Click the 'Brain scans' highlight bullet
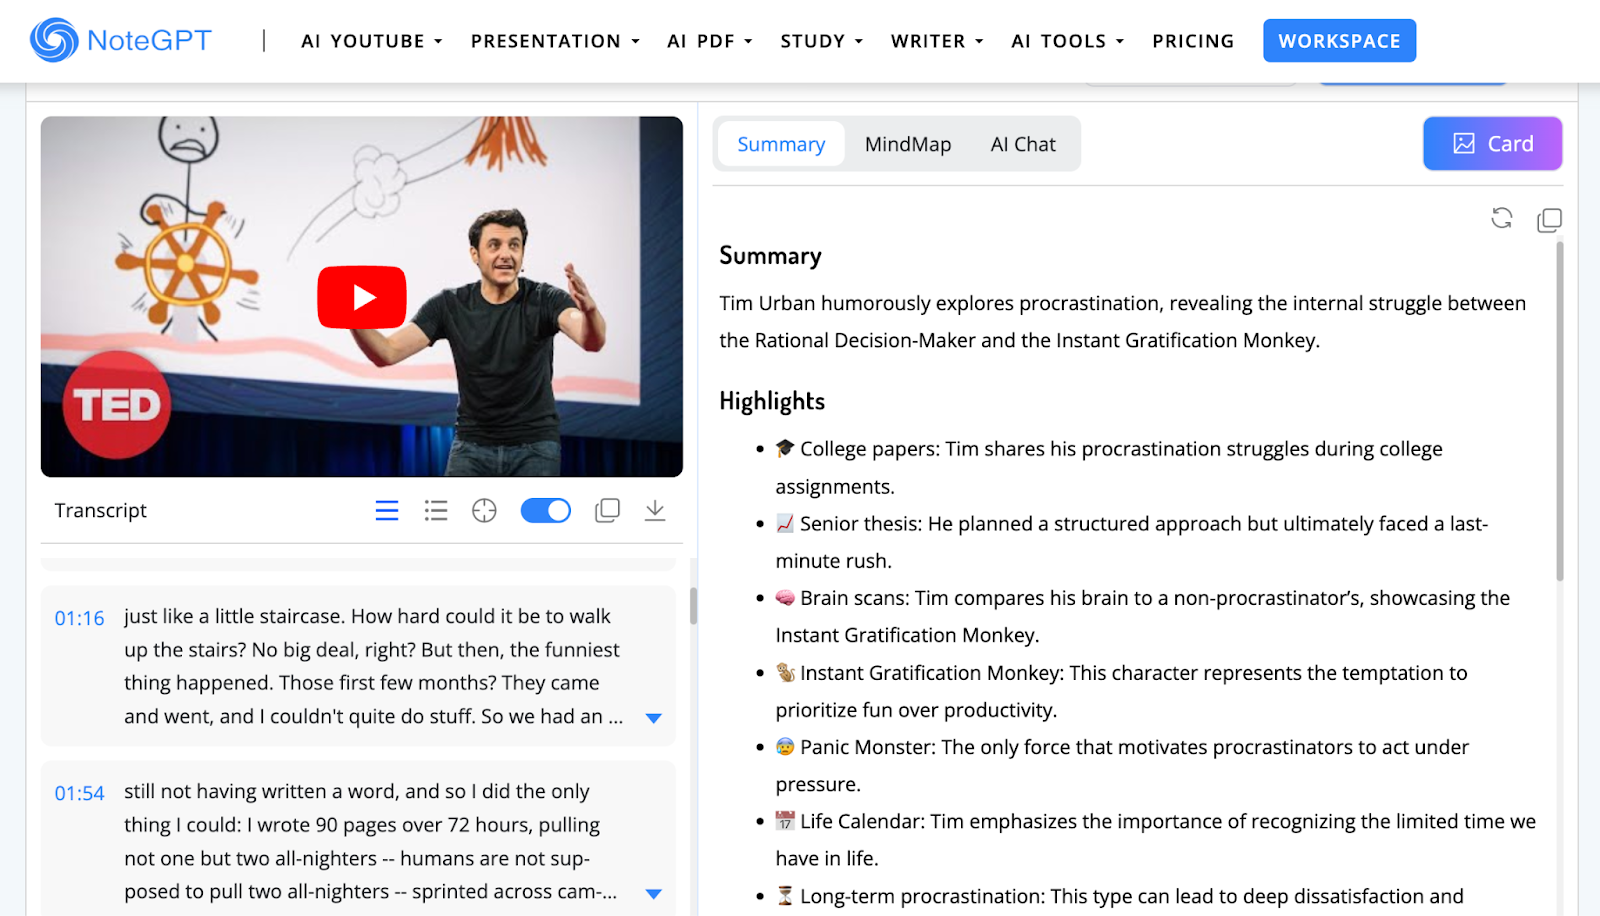 click(1142, 616)
